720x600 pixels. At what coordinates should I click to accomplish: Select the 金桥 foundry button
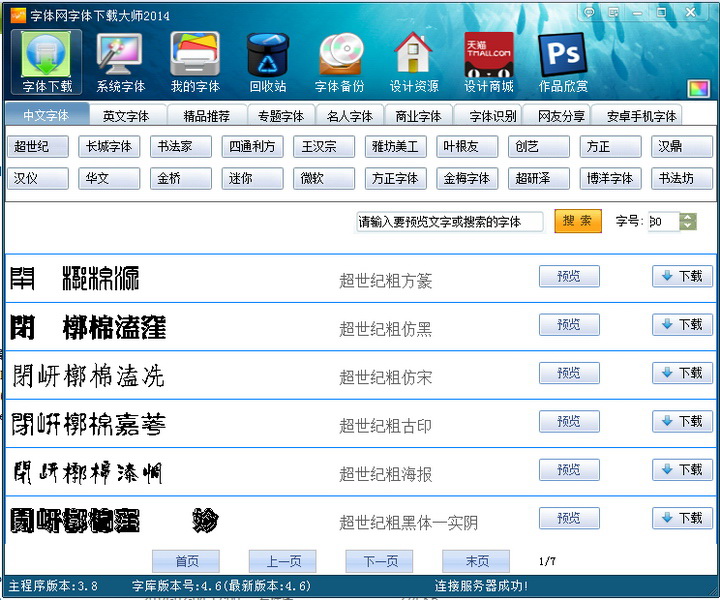coord(181,178)
